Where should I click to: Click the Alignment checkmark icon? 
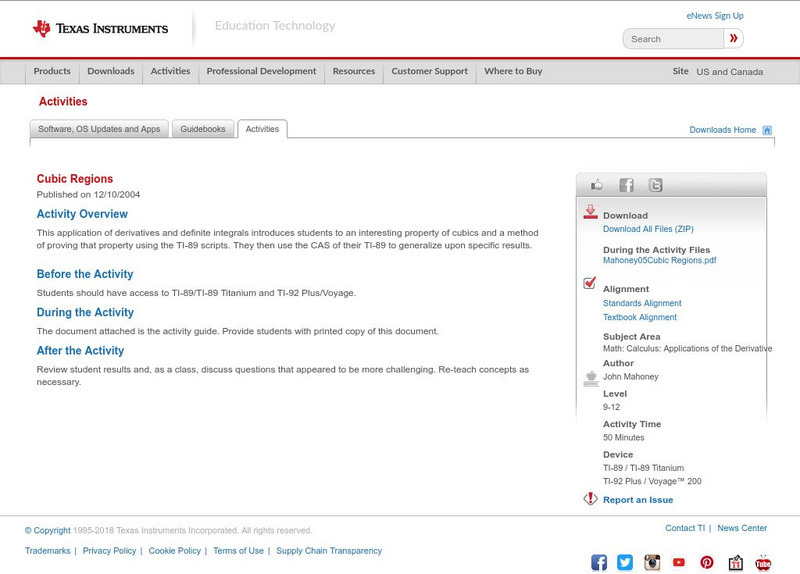pyautogui.click(x=590, y=283)
